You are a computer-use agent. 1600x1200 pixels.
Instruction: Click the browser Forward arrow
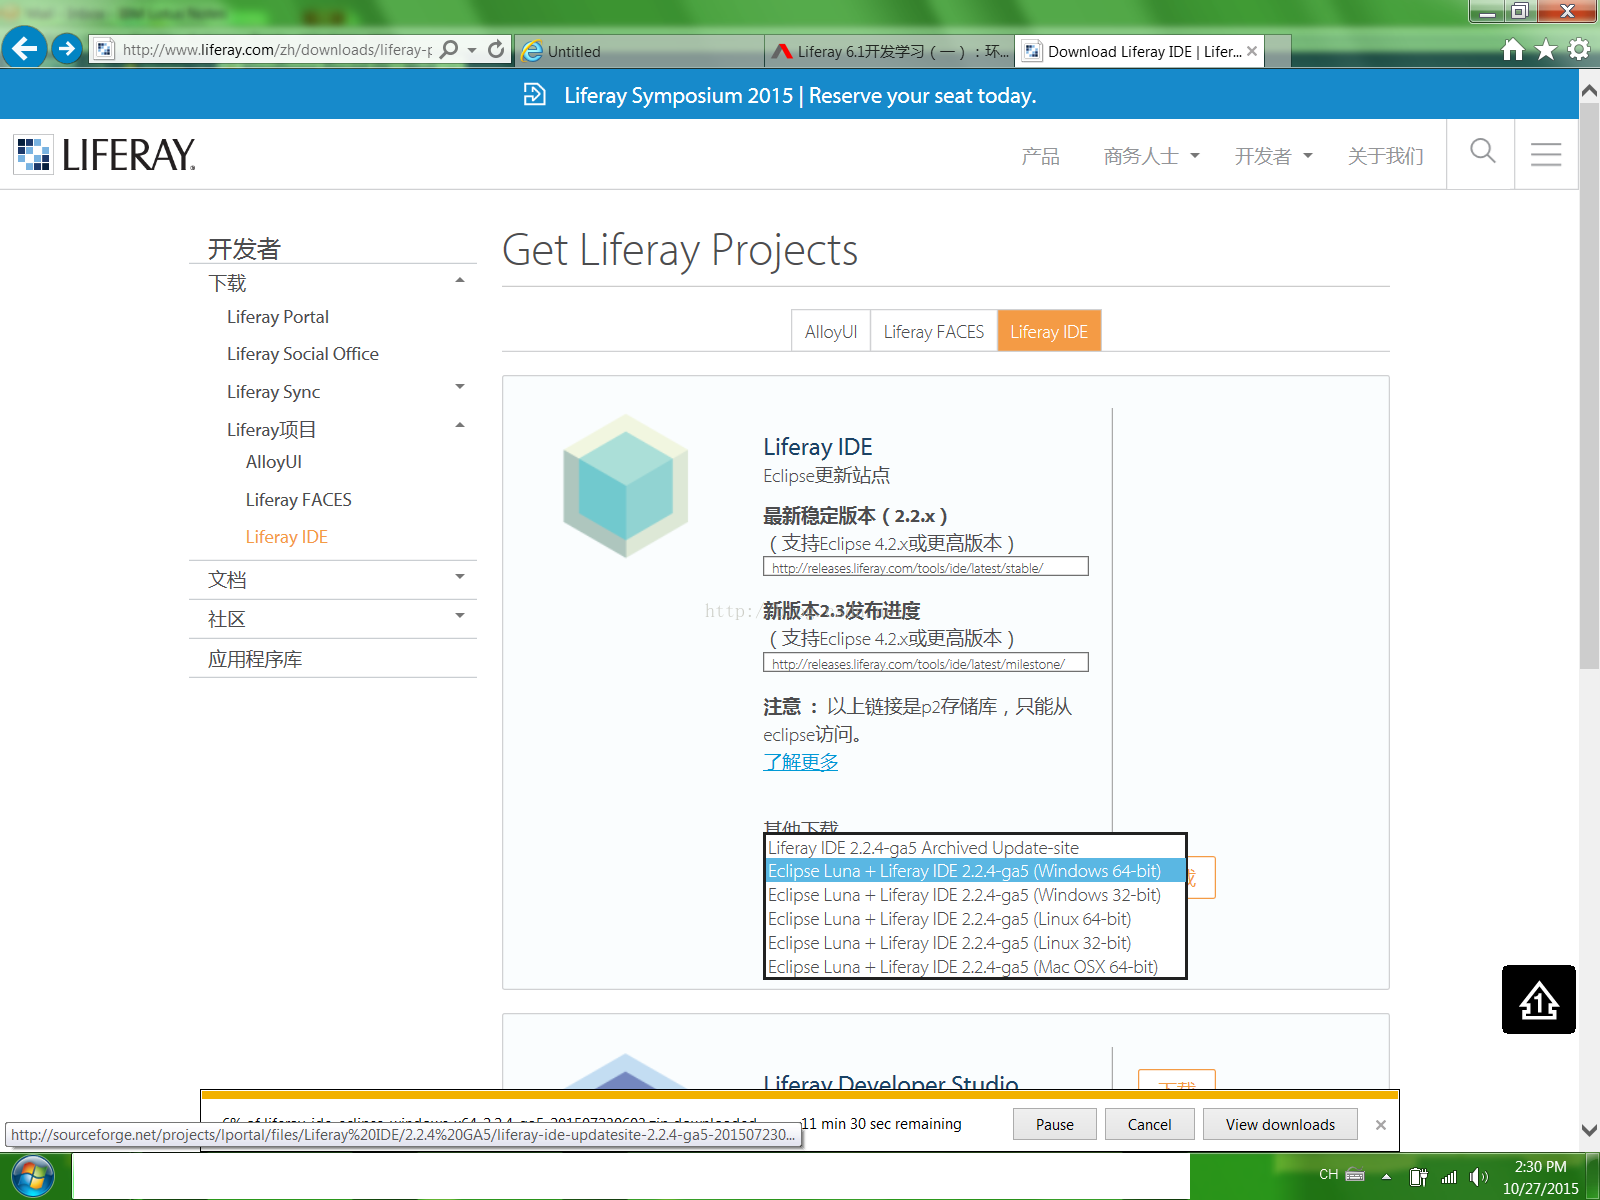(67, 48)
